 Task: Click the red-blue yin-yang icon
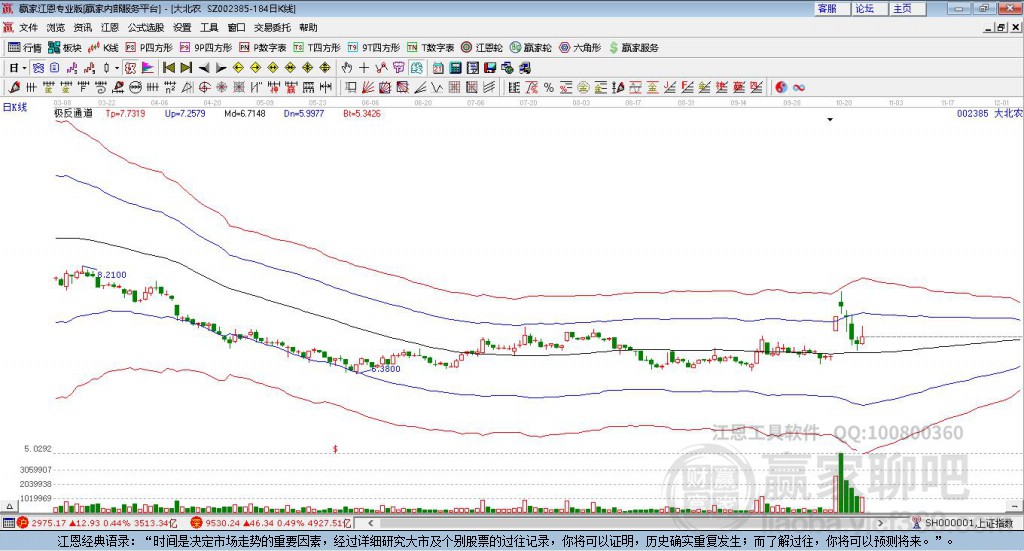781,87
